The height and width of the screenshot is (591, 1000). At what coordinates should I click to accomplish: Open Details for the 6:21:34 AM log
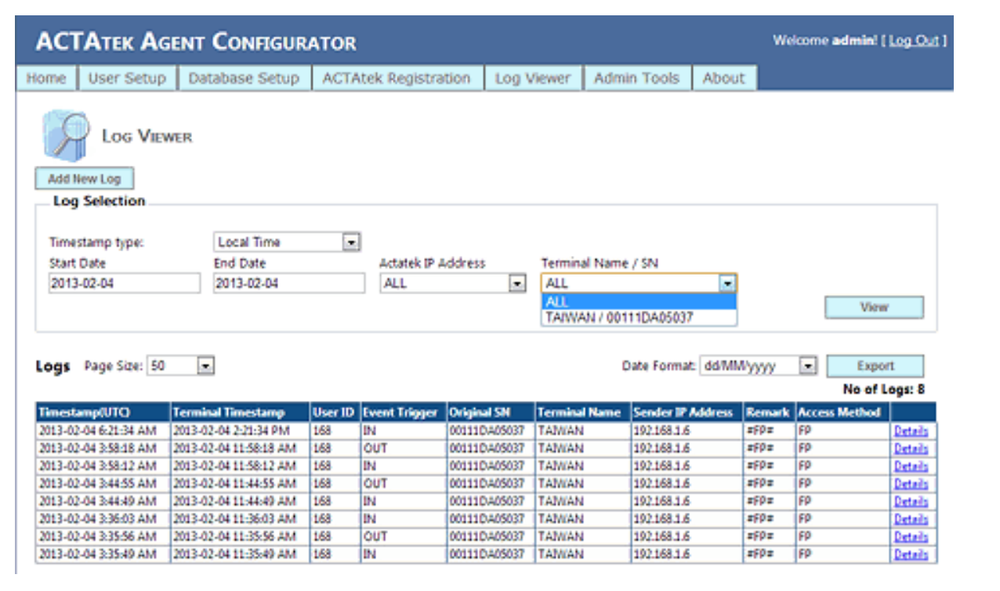[x=911, y=432]
